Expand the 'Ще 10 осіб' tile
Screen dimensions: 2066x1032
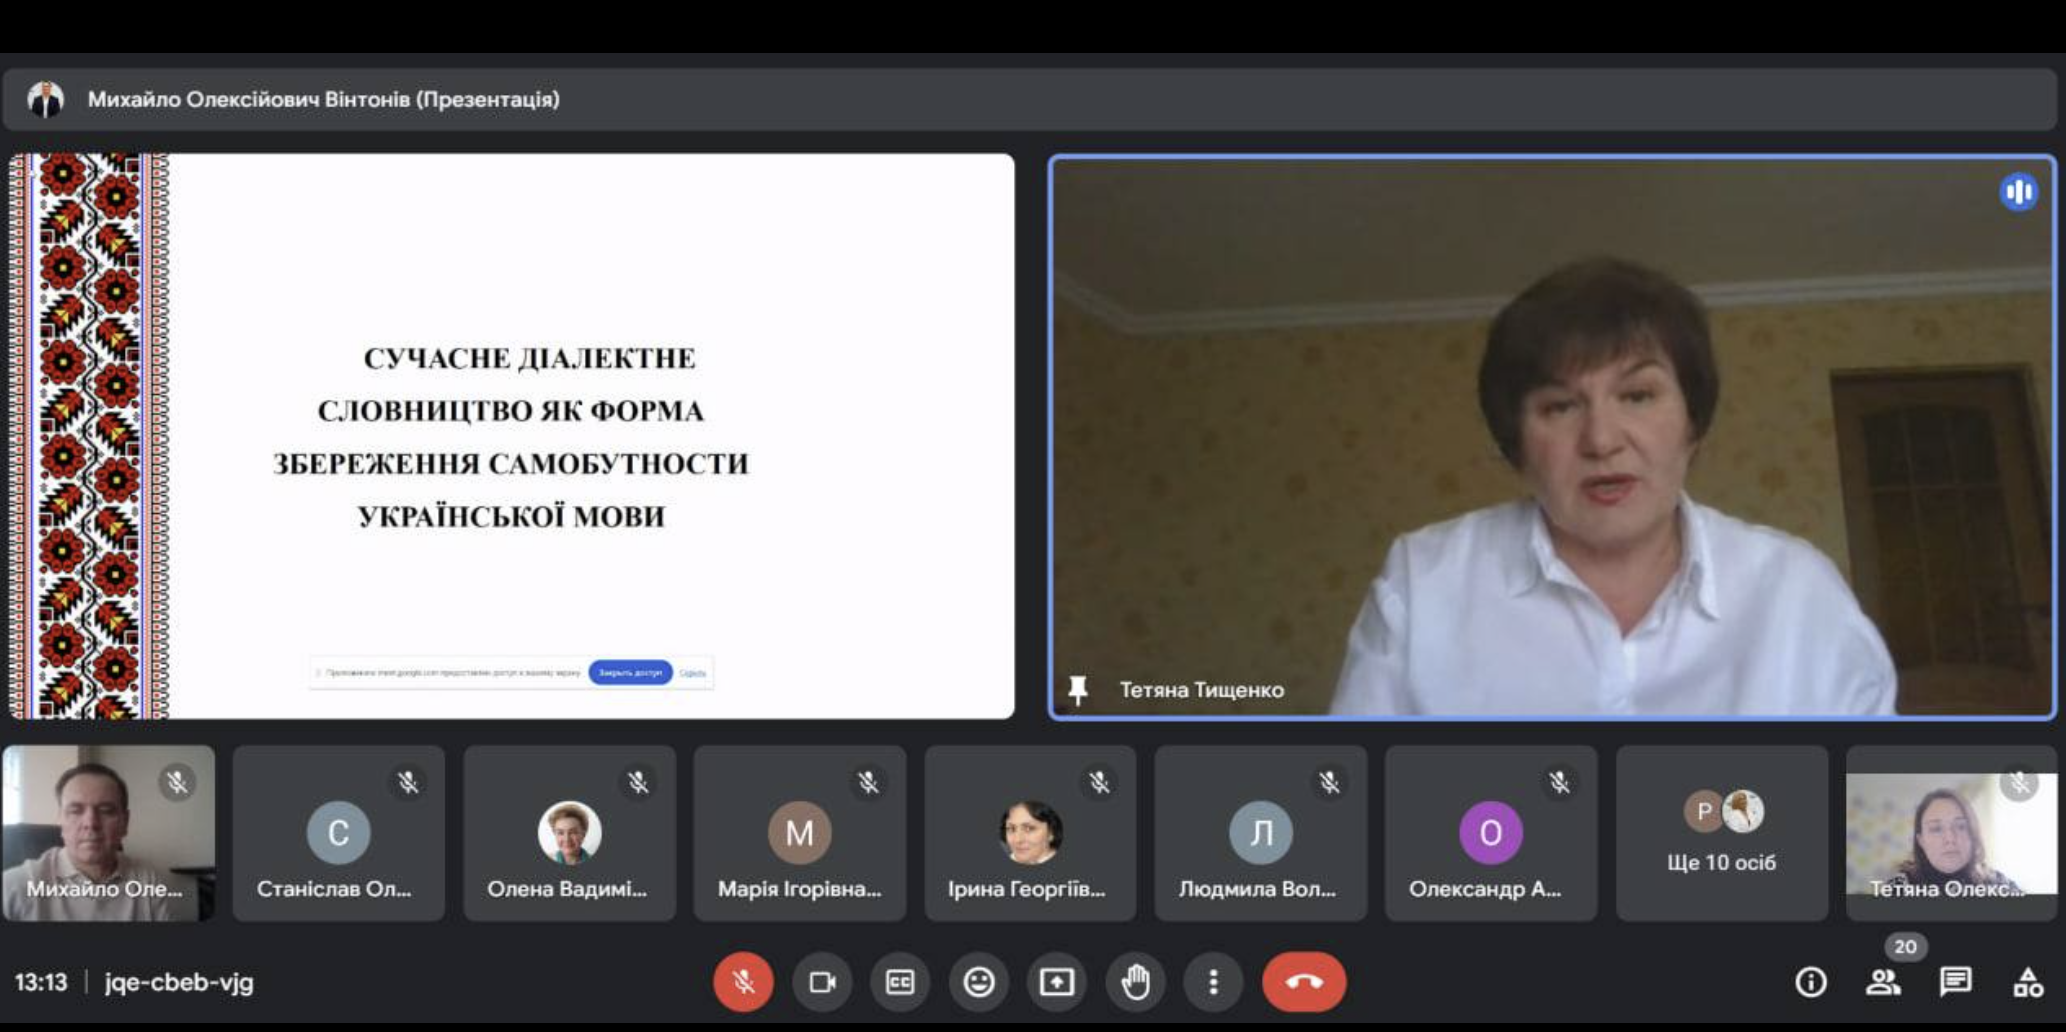(x=1721, y=833)
